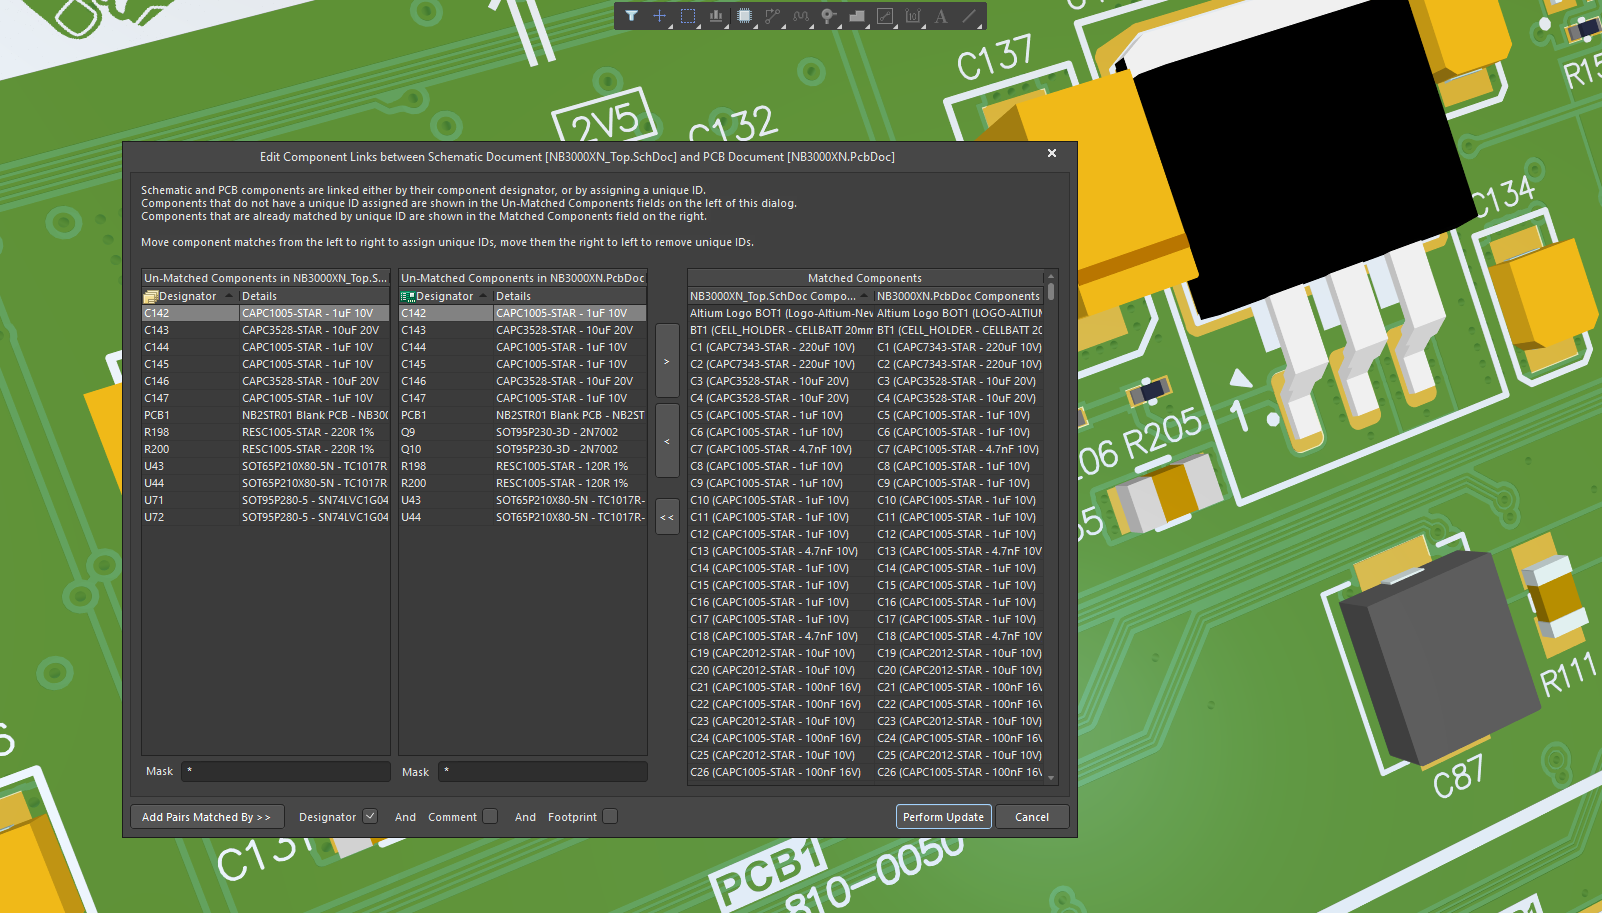Select U72 row in schematic un-matched list

(266, 517)
